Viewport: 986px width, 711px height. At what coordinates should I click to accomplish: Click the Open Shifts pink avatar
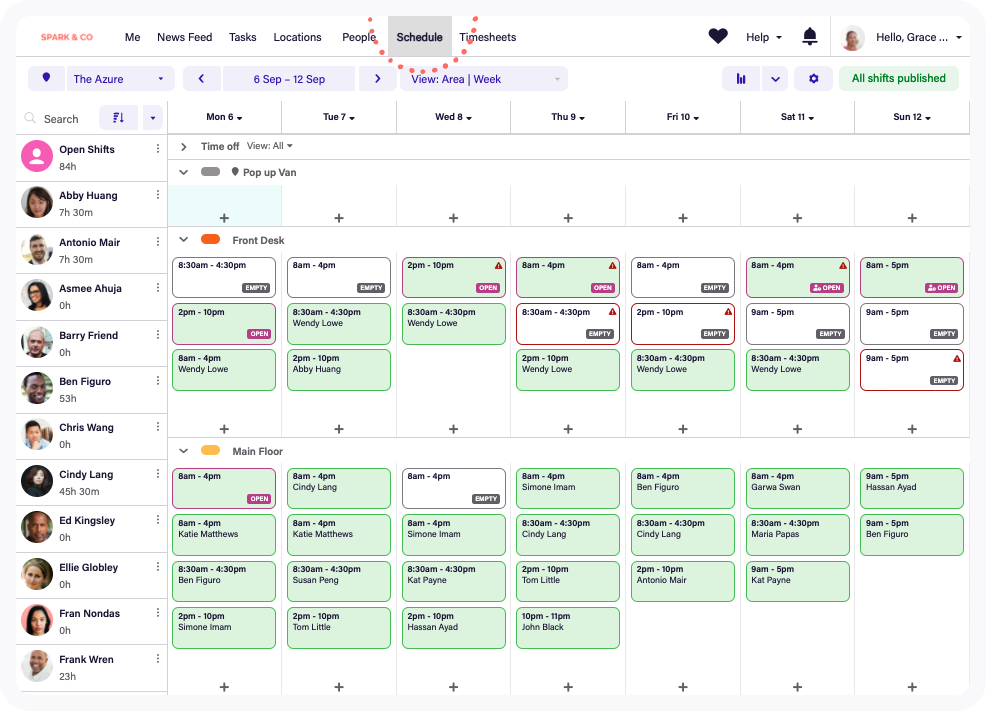[37, 156]
